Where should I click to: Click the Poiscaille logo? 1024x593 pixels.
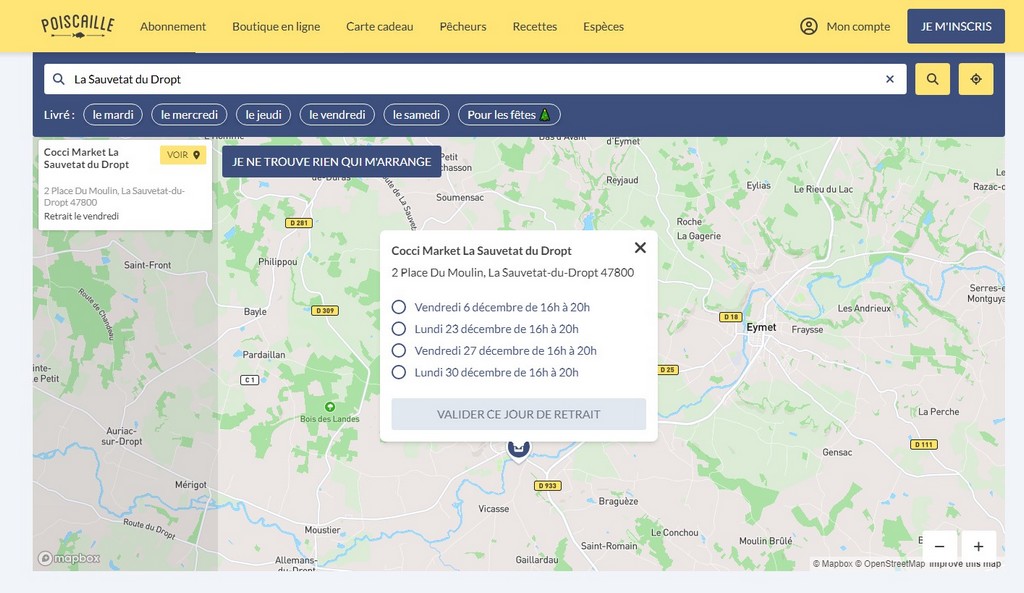point(78,26)
